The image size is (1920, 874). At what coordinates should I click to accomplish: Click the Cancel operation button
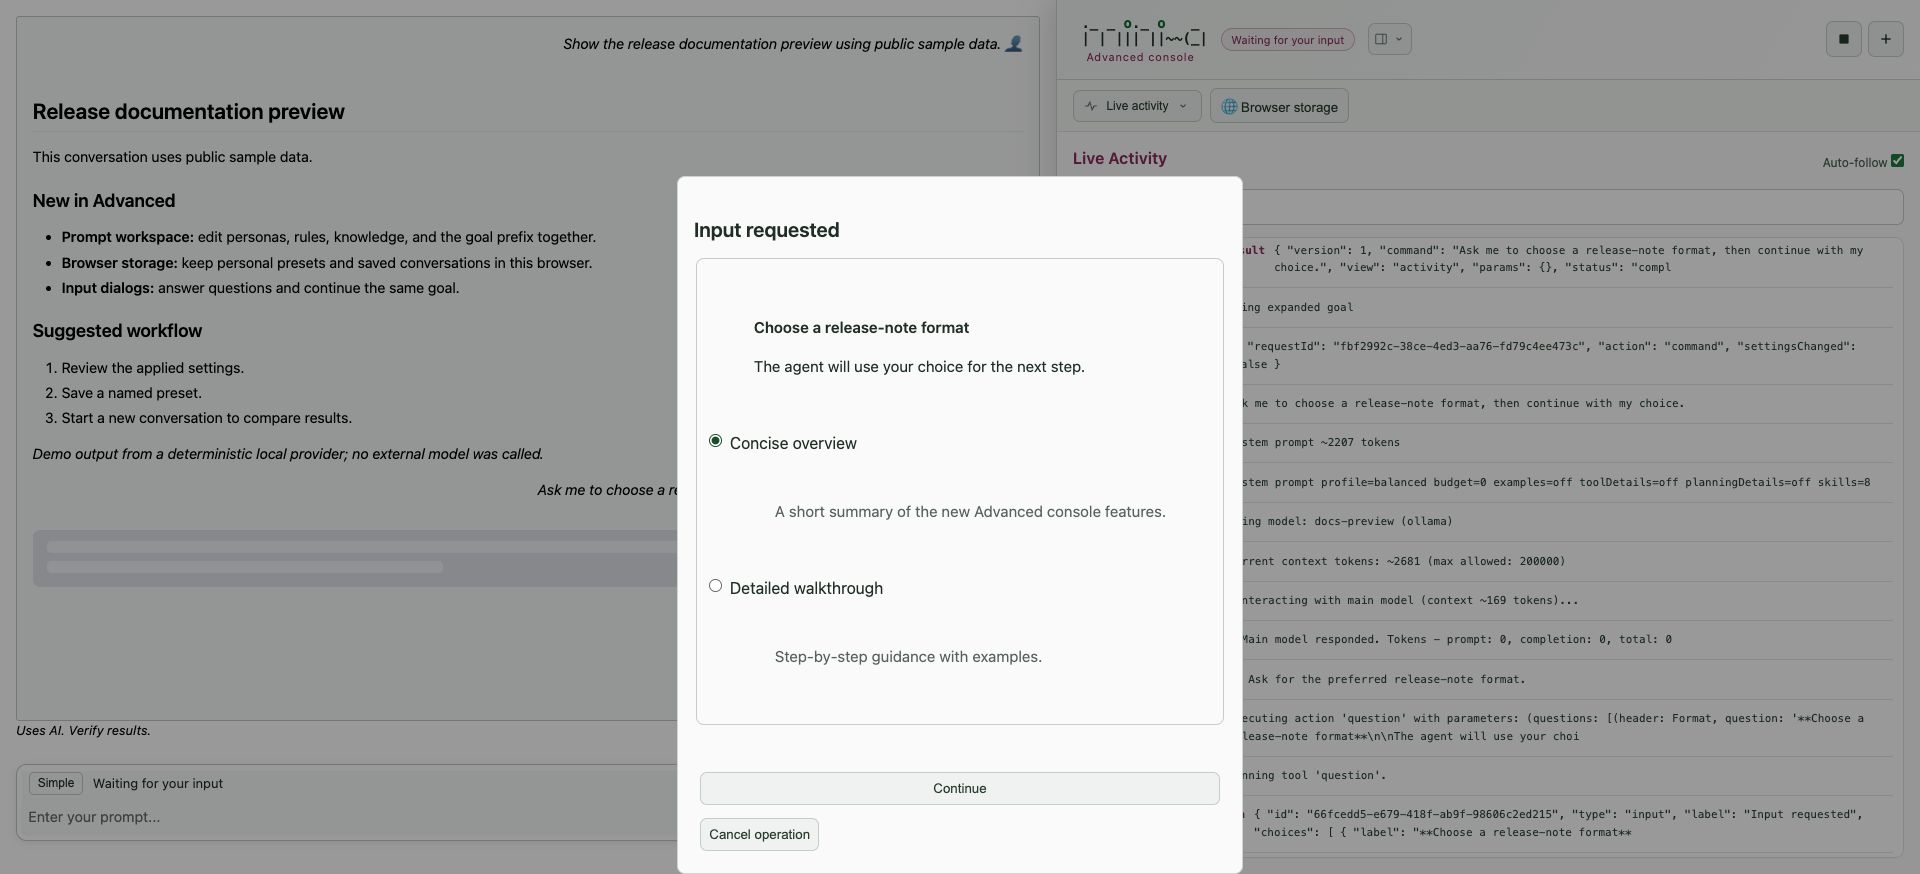(759, 834)
